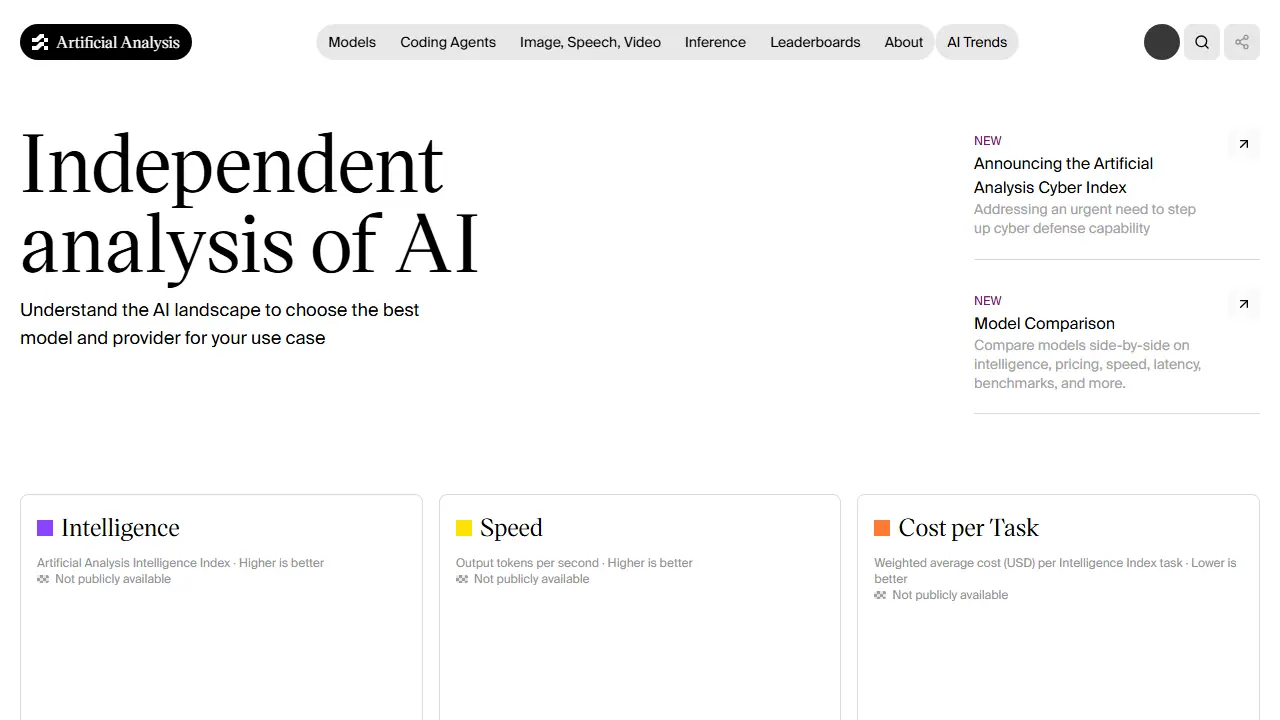Click the 'Independent analysis of AI' headline
Screen dimensions: 1280x720
pos(250,203)
